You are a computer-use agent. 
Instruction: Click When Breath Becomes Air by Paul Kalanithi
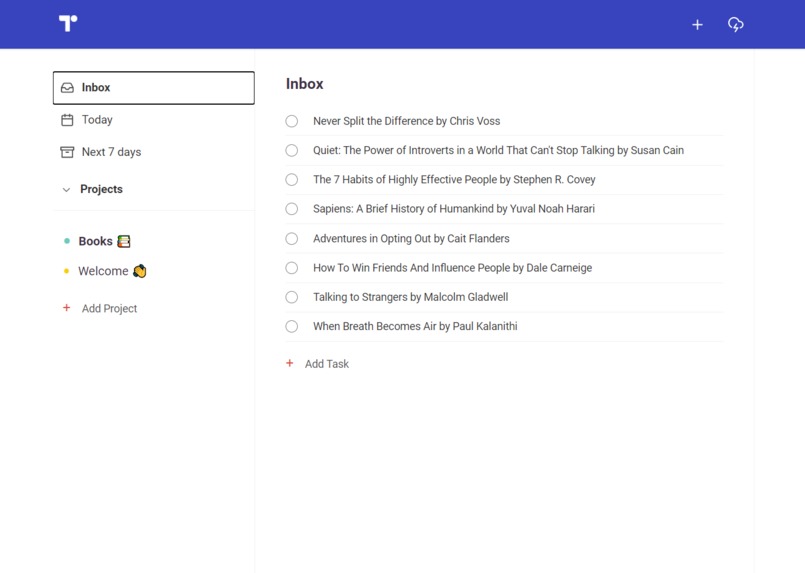click(x=415, y=327)
